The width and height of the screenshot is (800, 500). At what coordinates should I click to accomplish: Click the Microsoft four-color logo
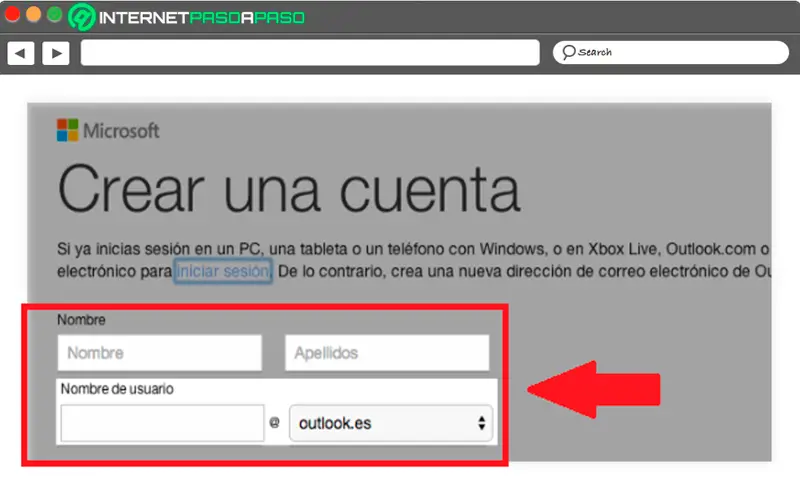pos(67,130)
